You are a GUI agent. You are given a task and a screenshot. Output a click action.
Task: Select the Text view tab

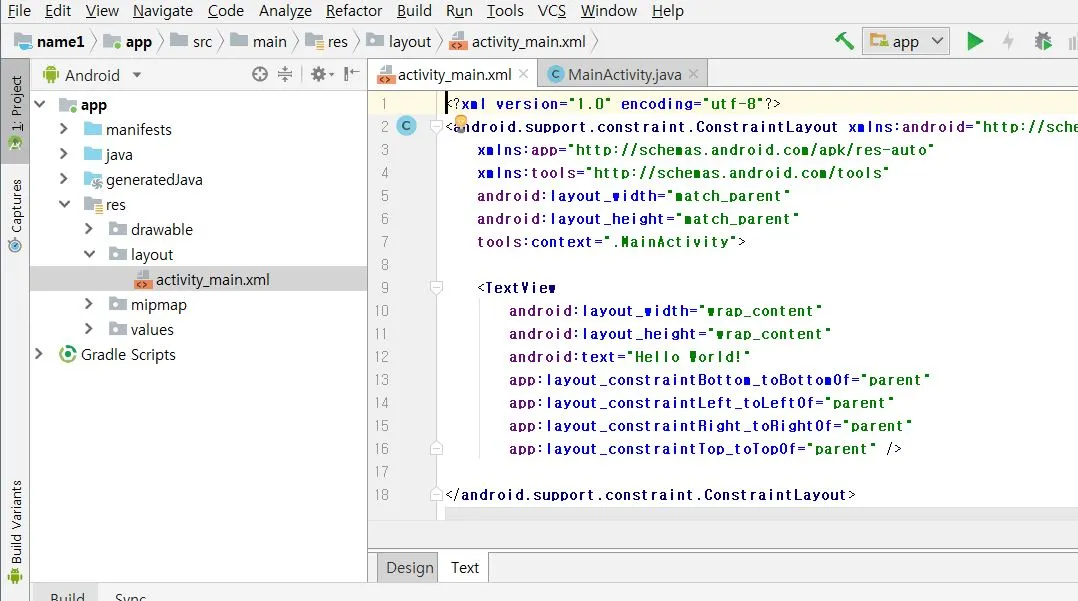click(x=465, y=567)
